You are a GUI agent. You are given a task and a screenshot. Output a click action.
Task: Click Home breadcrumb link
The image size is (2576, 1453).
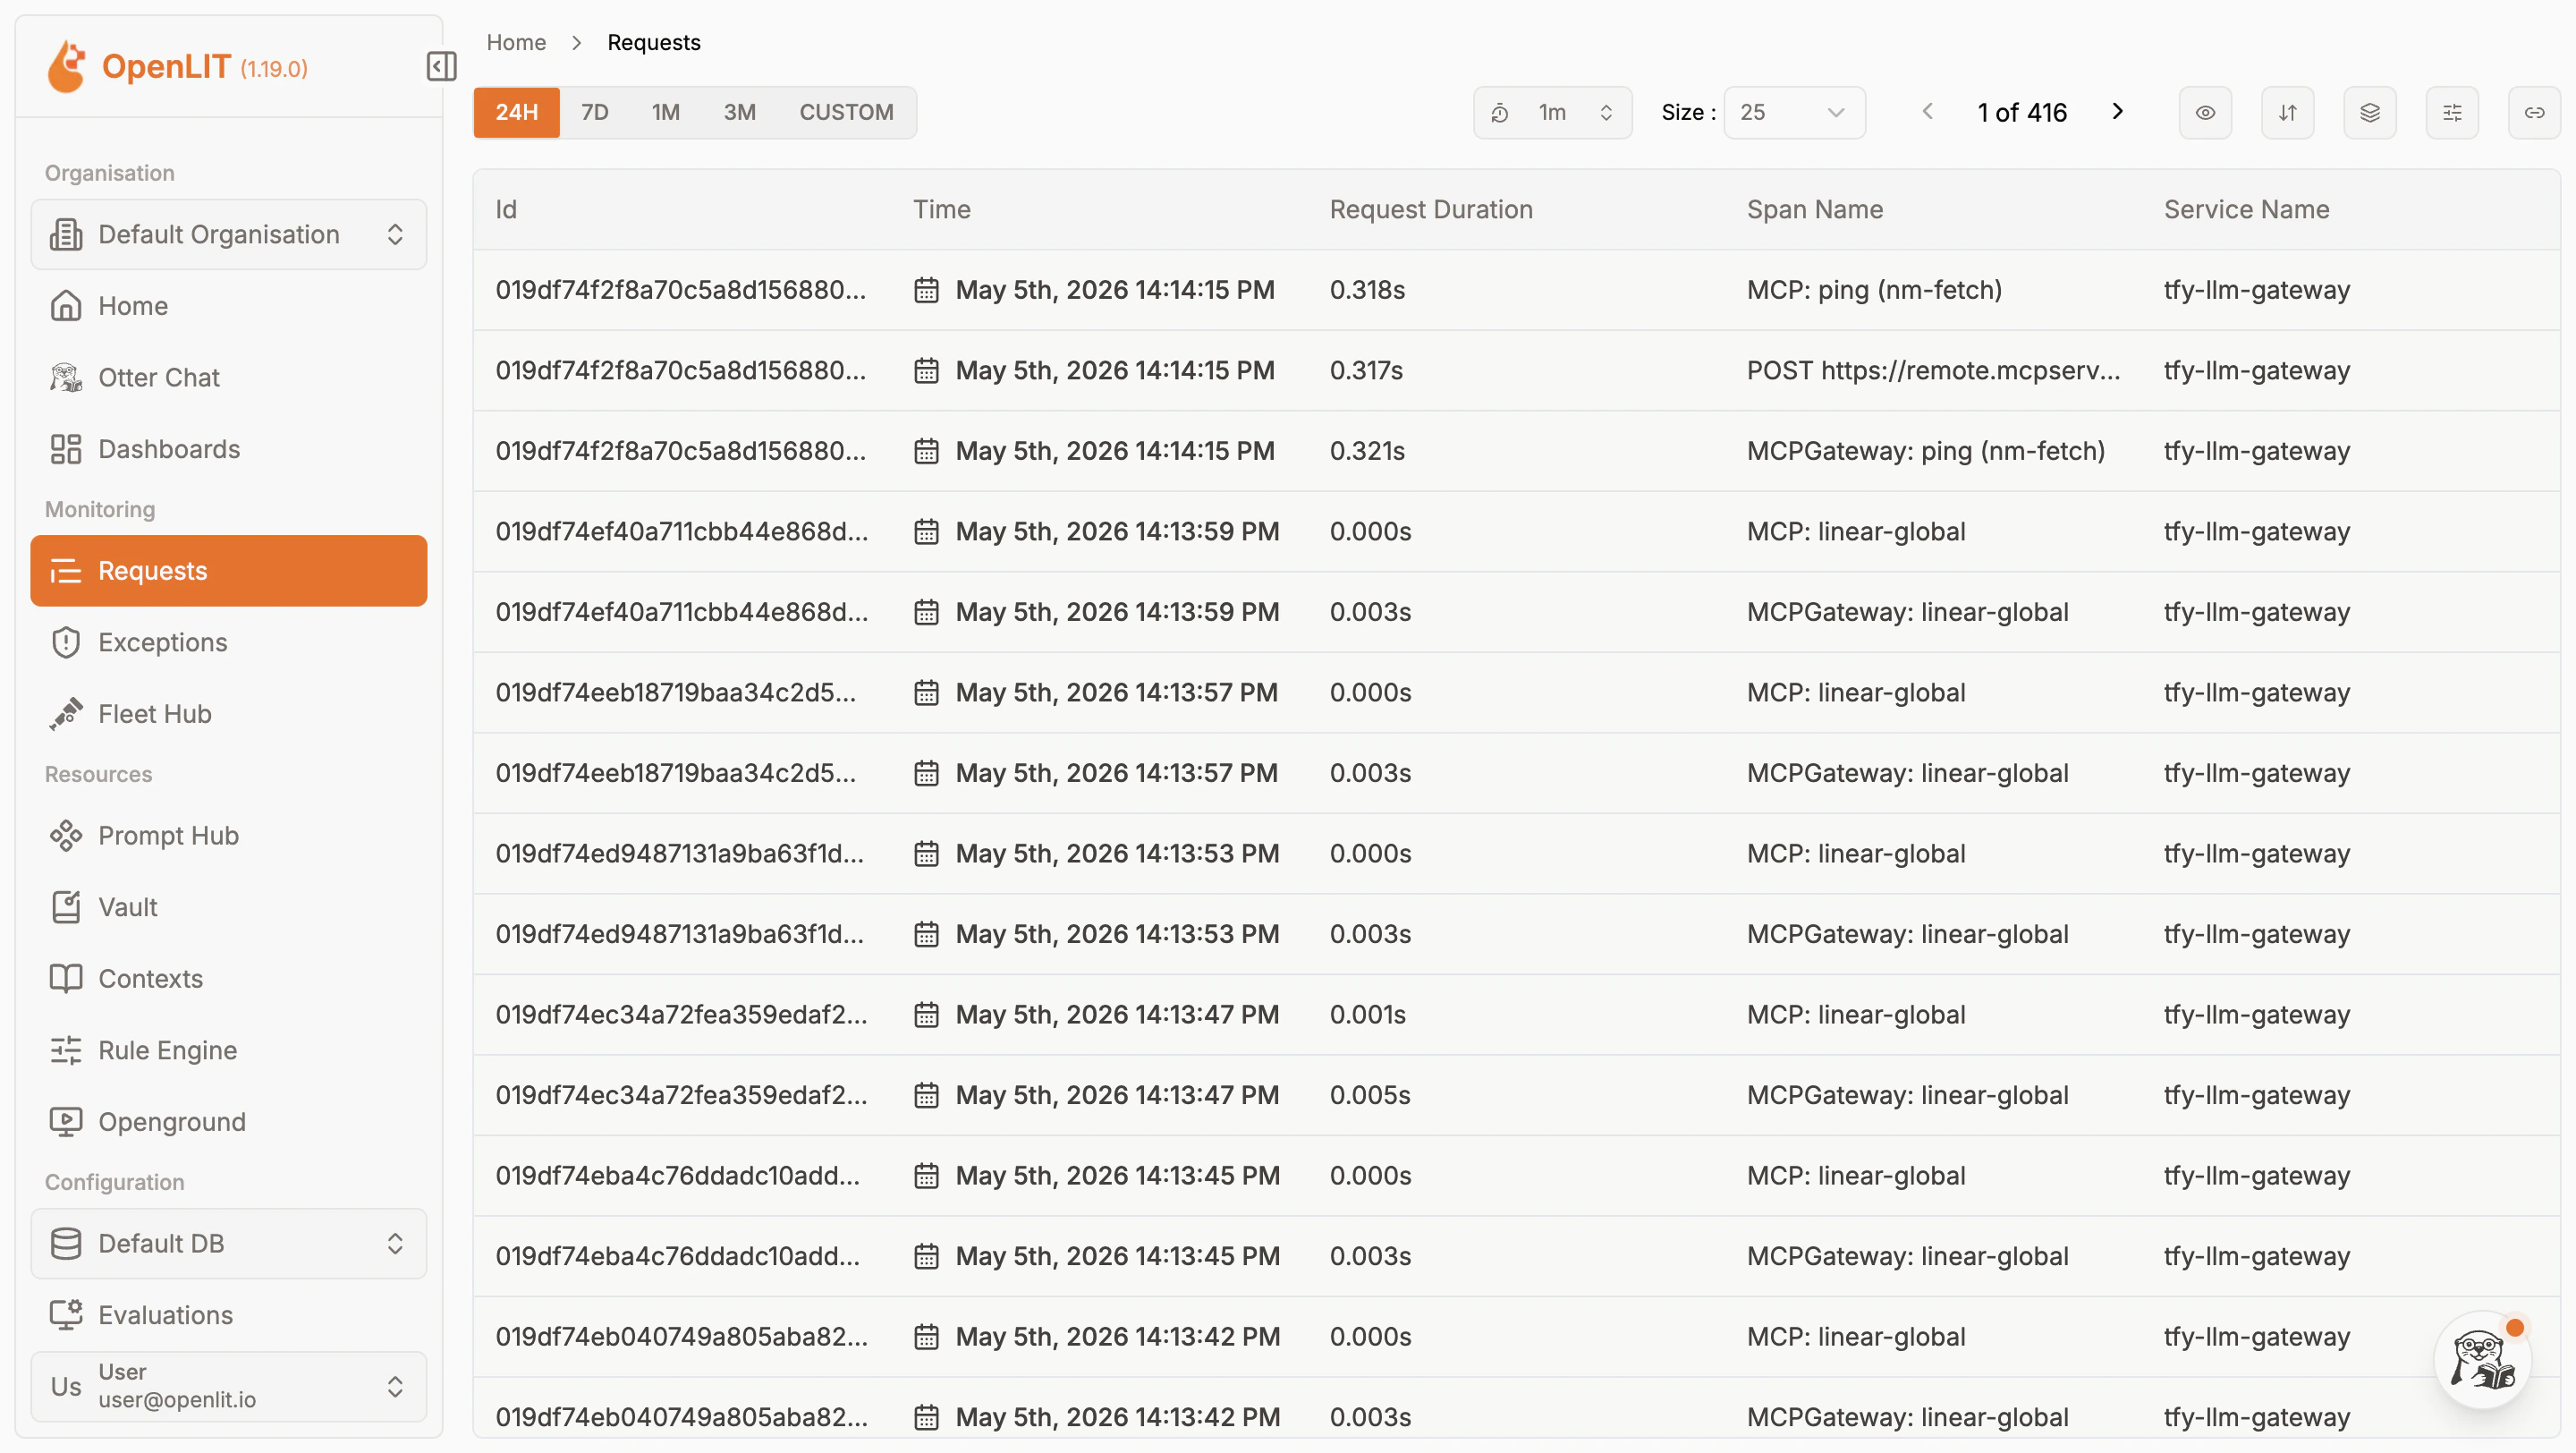516,42
